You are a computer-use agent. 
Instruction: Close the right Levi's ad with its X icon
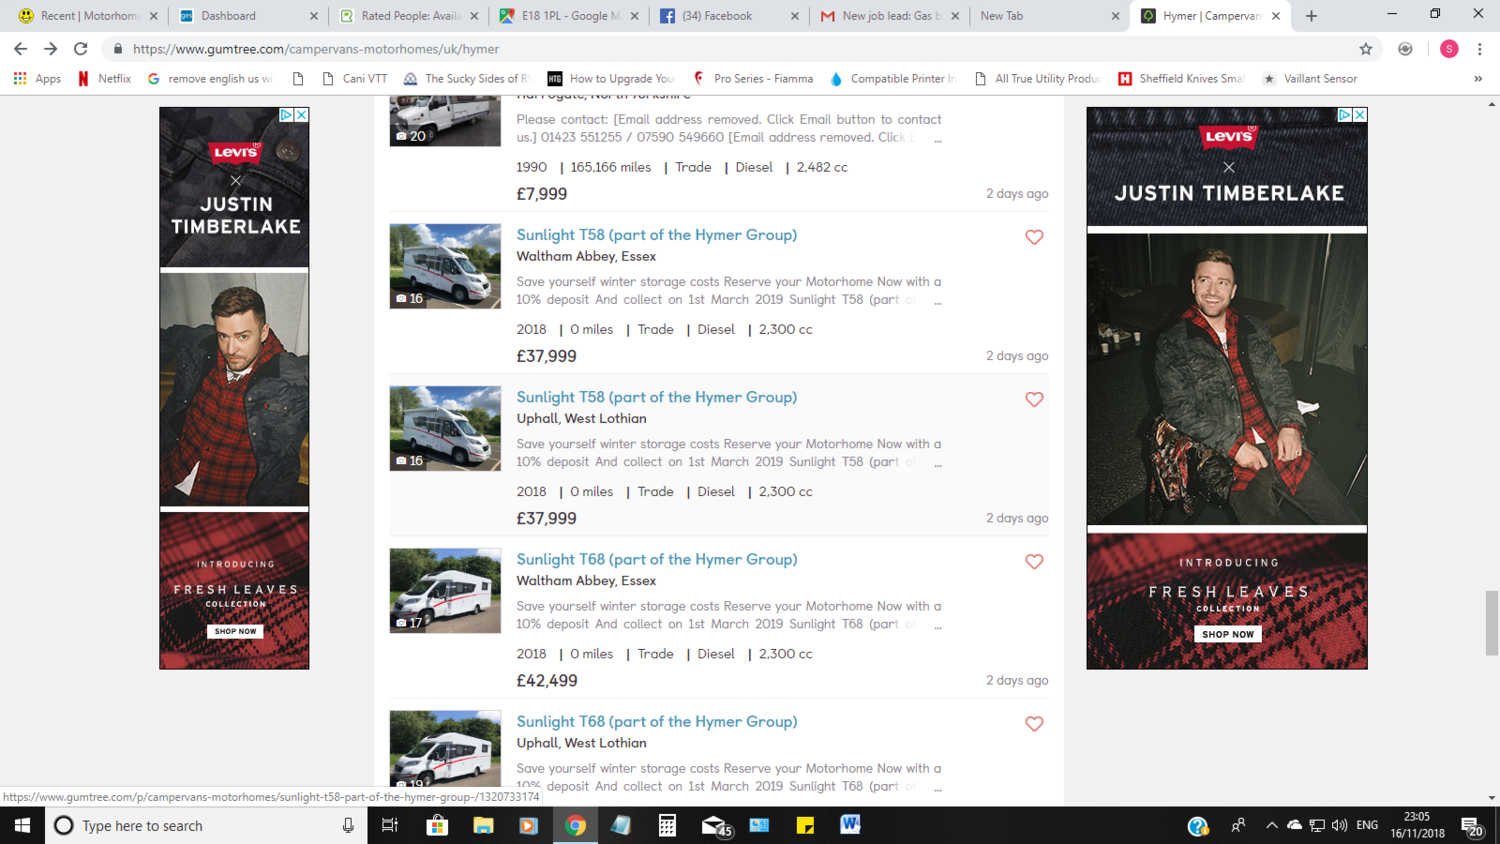1360,115
